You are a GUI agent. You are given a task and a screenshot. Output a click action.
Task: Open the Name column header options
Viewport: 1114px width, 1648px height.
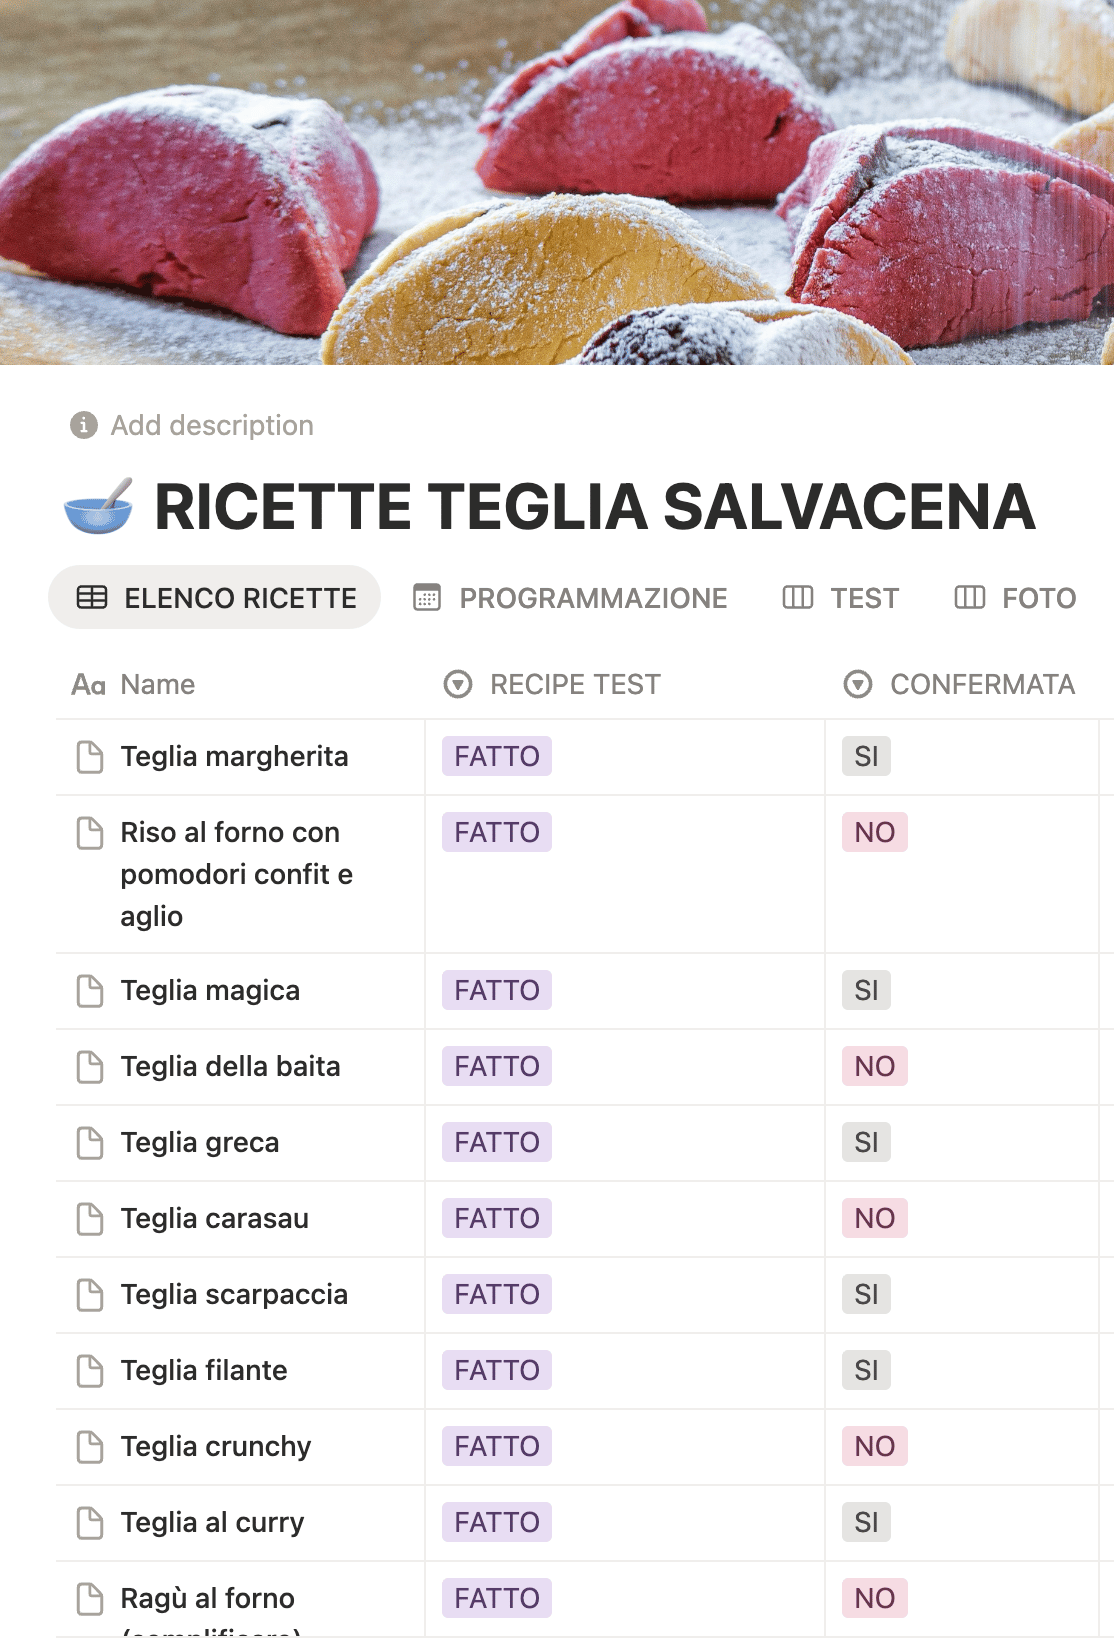[157, 685]
